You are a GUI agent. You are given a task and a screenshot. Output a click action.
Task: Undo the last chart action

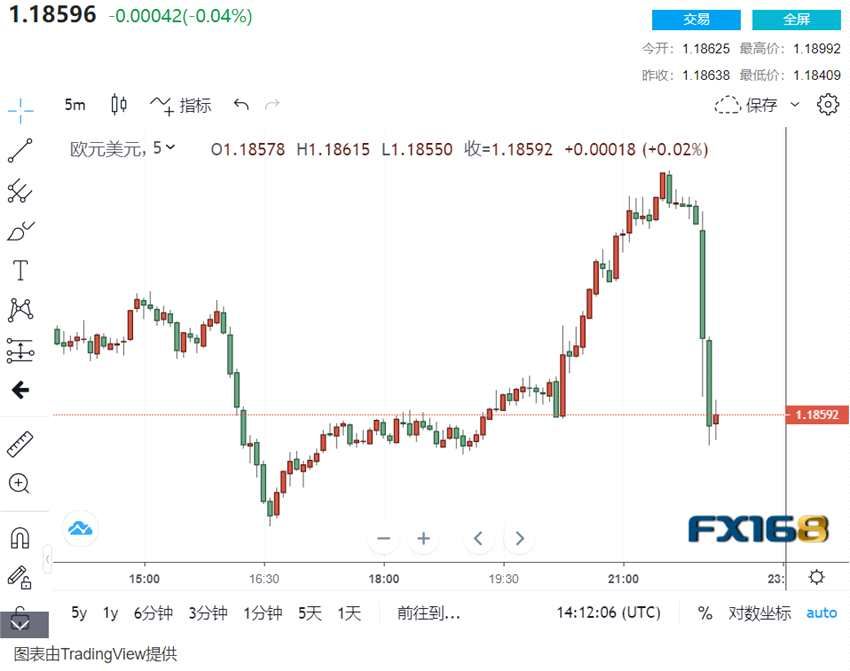(241, 104)
